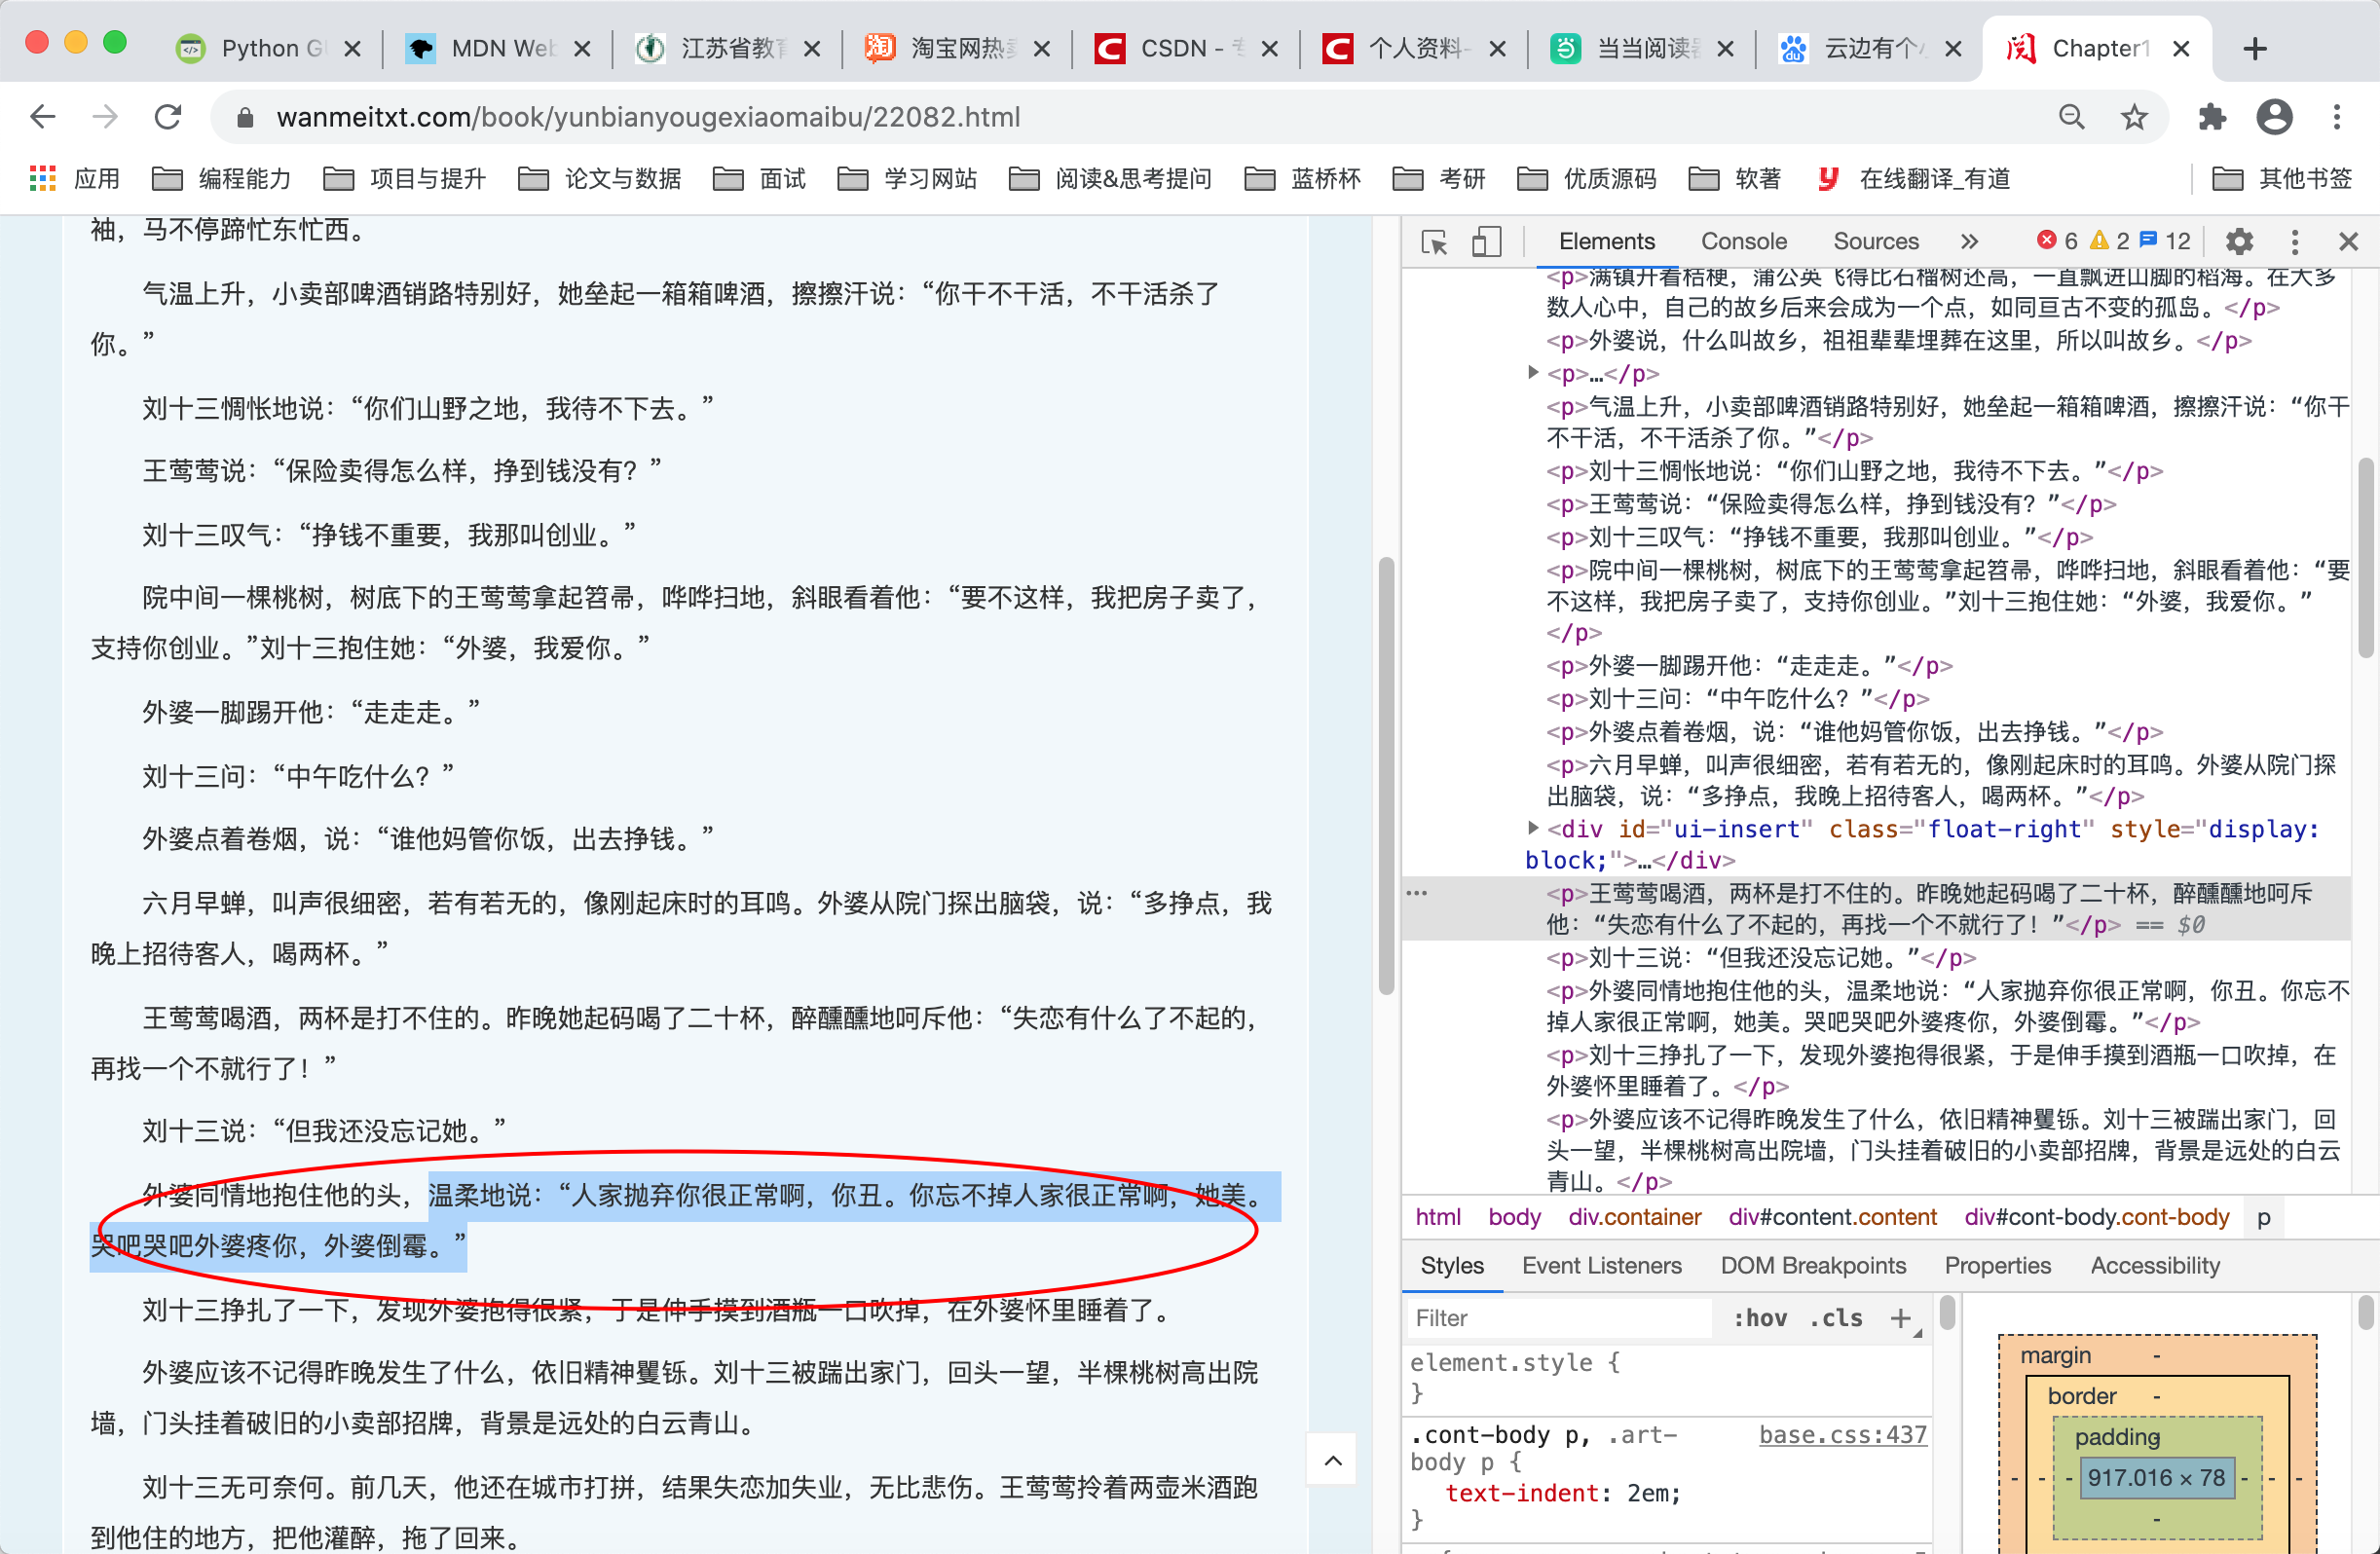Select the Styles tab
2380x1554 pixels.
coord(1452,1265)
